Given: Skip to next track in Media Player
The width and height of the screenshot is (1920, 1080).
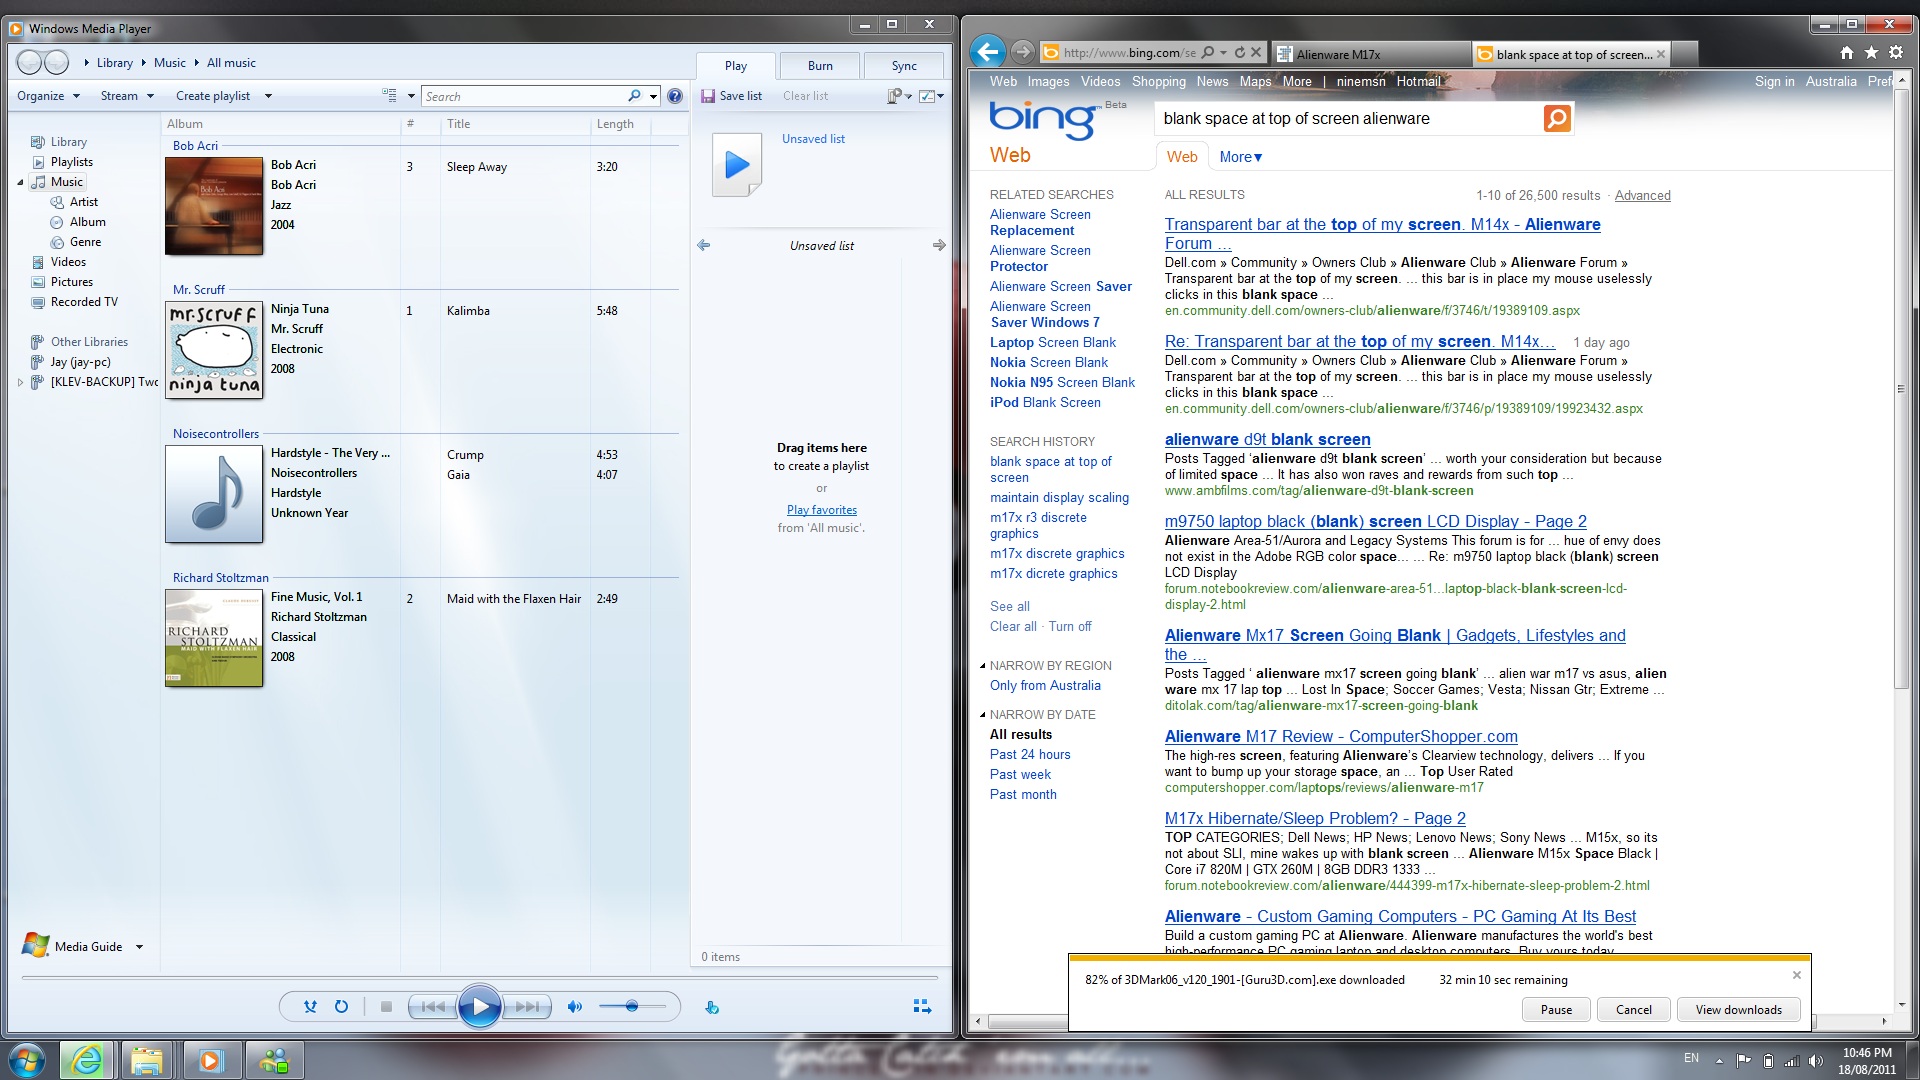Looking at the screenshot, I should (x=527, y=1007).
